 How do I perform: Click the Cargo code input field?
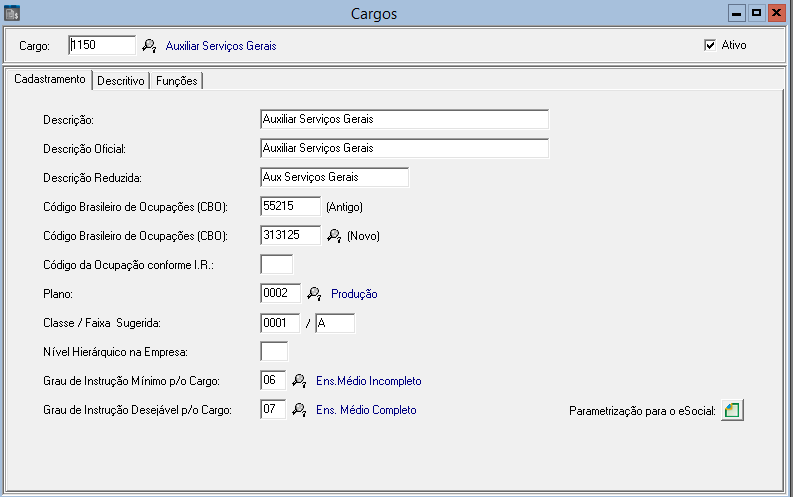tap(101, 45)
